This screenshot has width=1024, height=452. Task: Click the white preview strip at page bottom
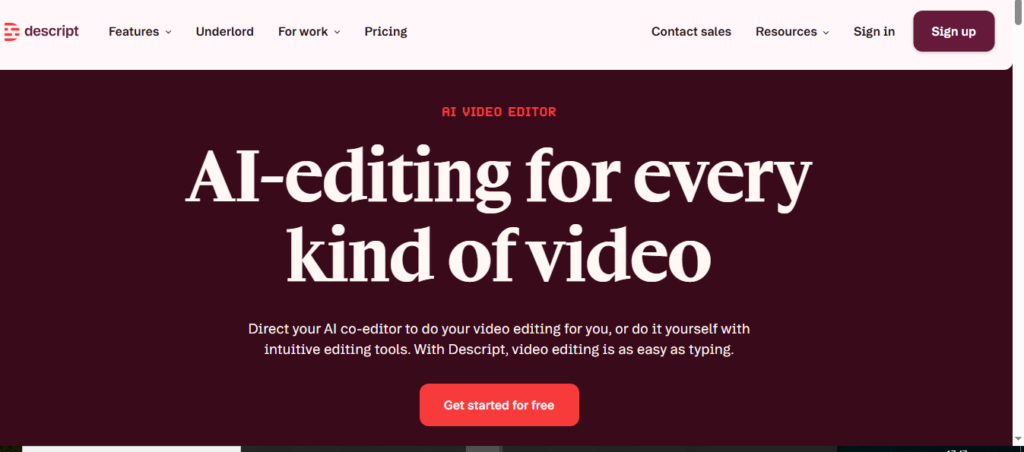[130, 448]
